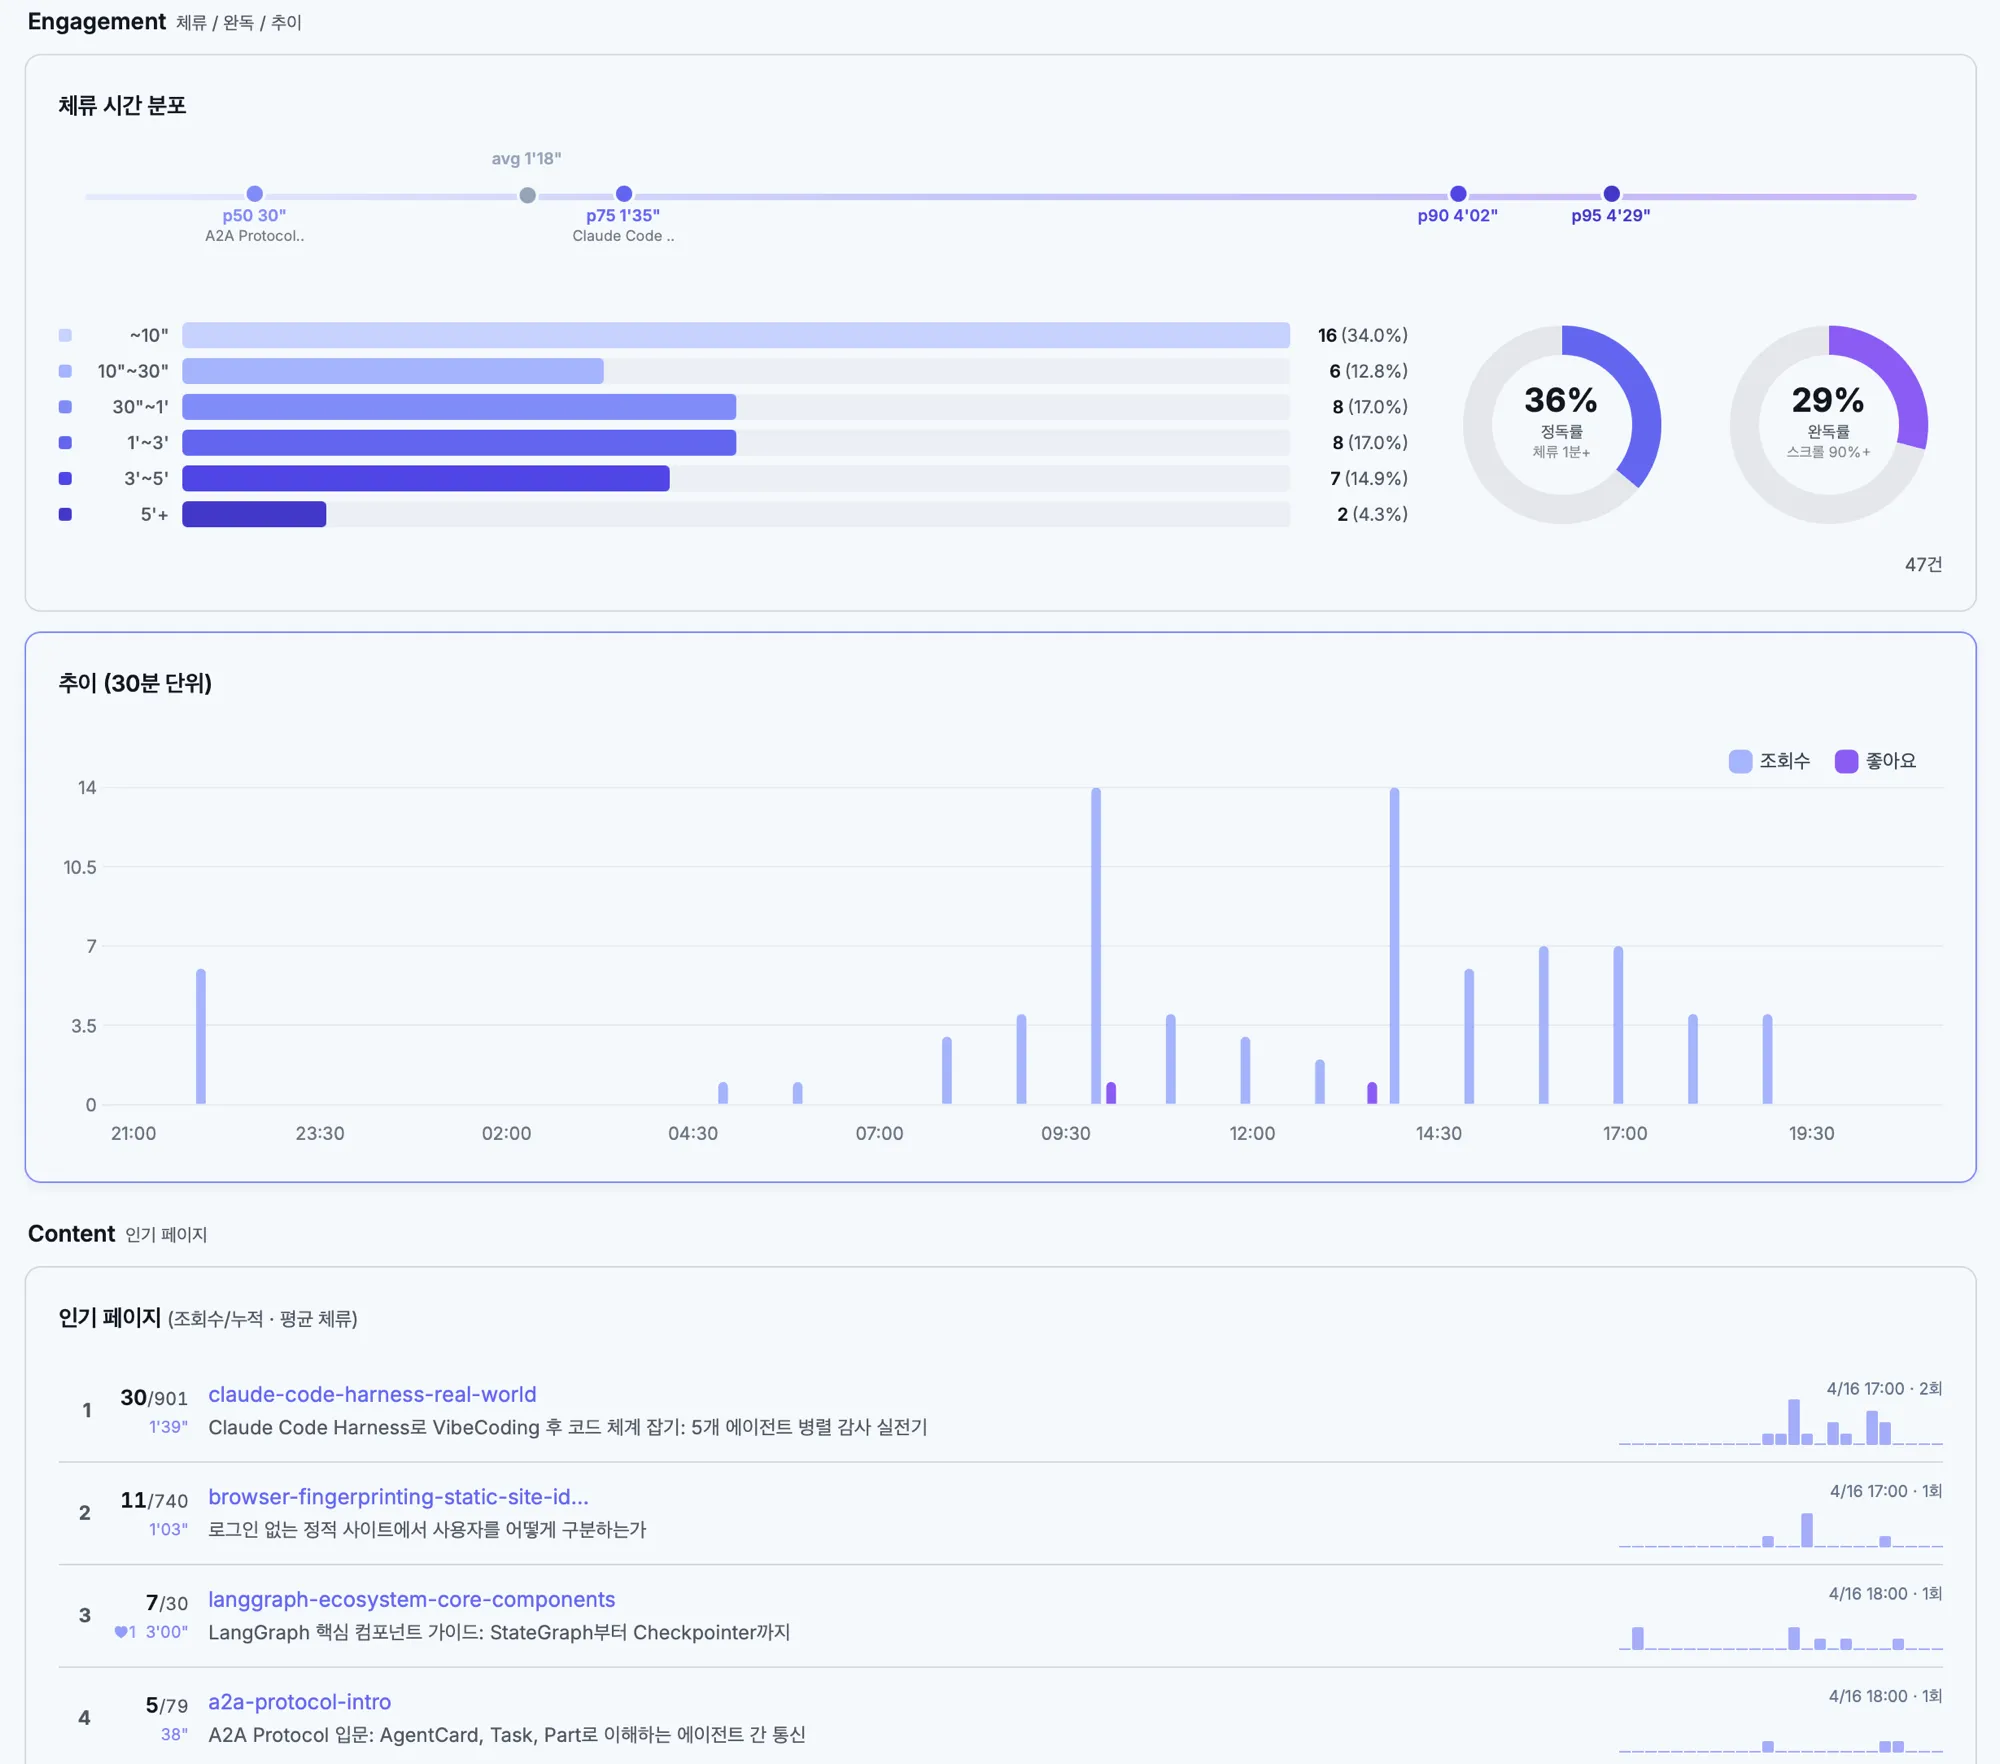Click the p90 4'02" percentile dot
Viewport: 2000px width, 1764px height.
[1458, 194]
